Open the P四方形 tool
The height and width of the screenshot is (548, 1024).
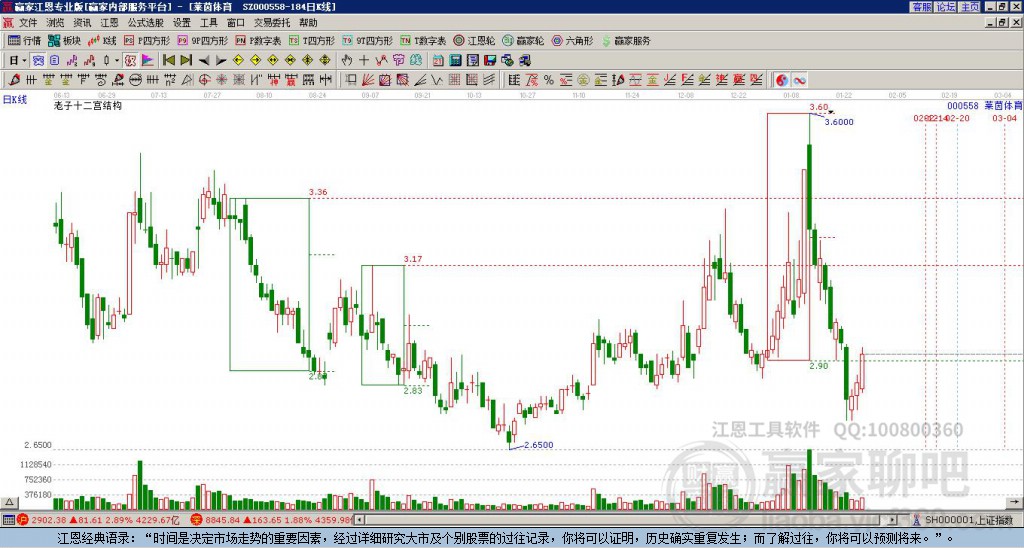point(147,40)
